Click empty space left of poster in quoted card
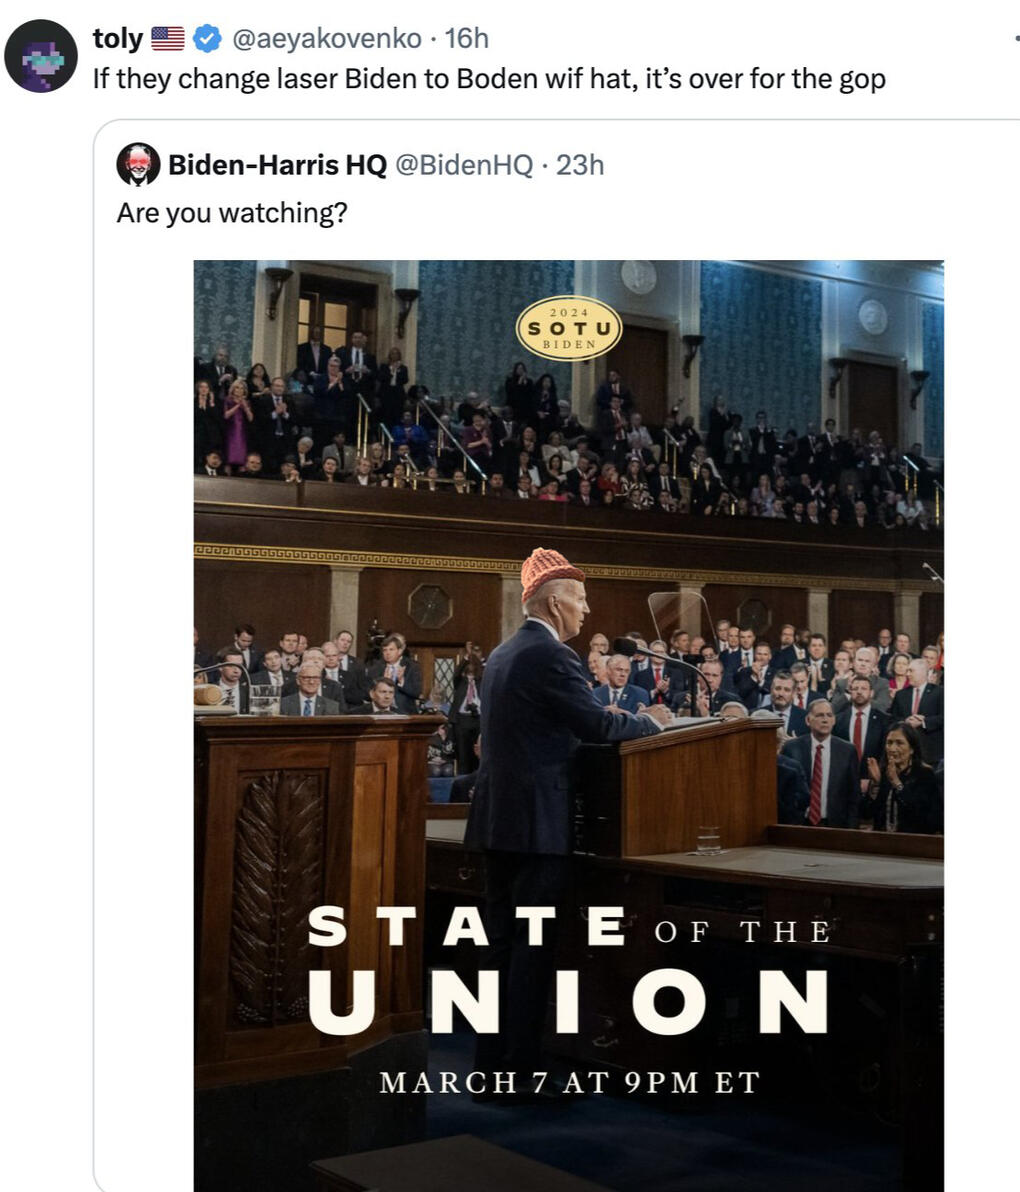Image resolution: width=1020 pixels, height=1192 pixels. tap(144, 684)
